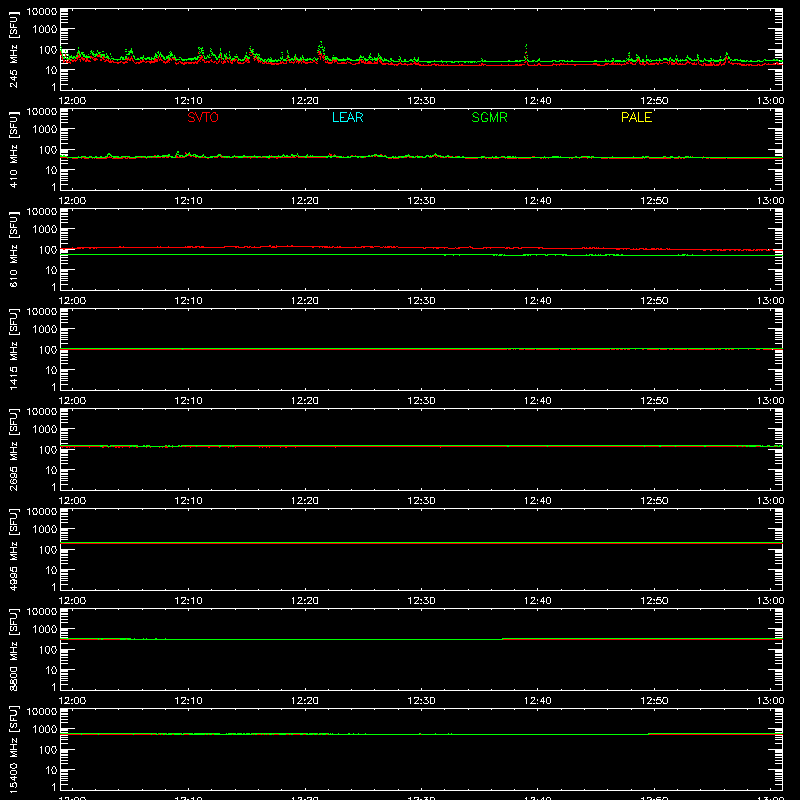Image resolution: width=800 pixels, height=800 pixels.
Task: Click the red SVTO station legend label
Action: [203, 117]
